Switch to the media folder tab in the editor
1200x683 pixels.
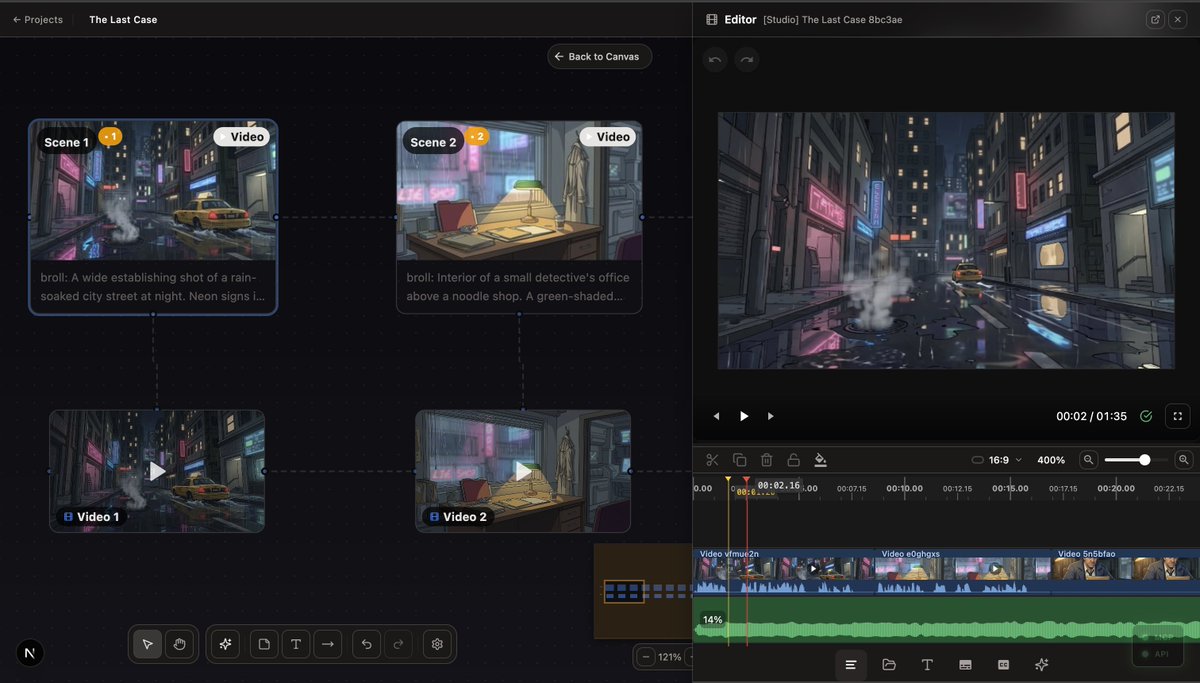[888, 664]
